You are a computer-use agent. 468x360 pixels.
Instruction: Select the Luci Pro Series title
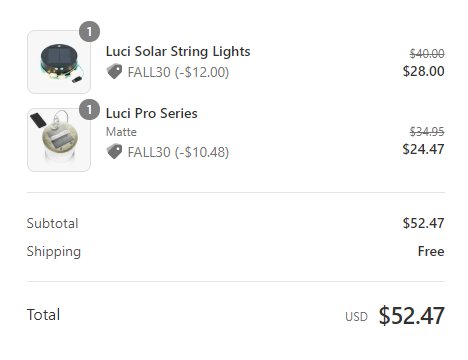(x=152, y=113)
